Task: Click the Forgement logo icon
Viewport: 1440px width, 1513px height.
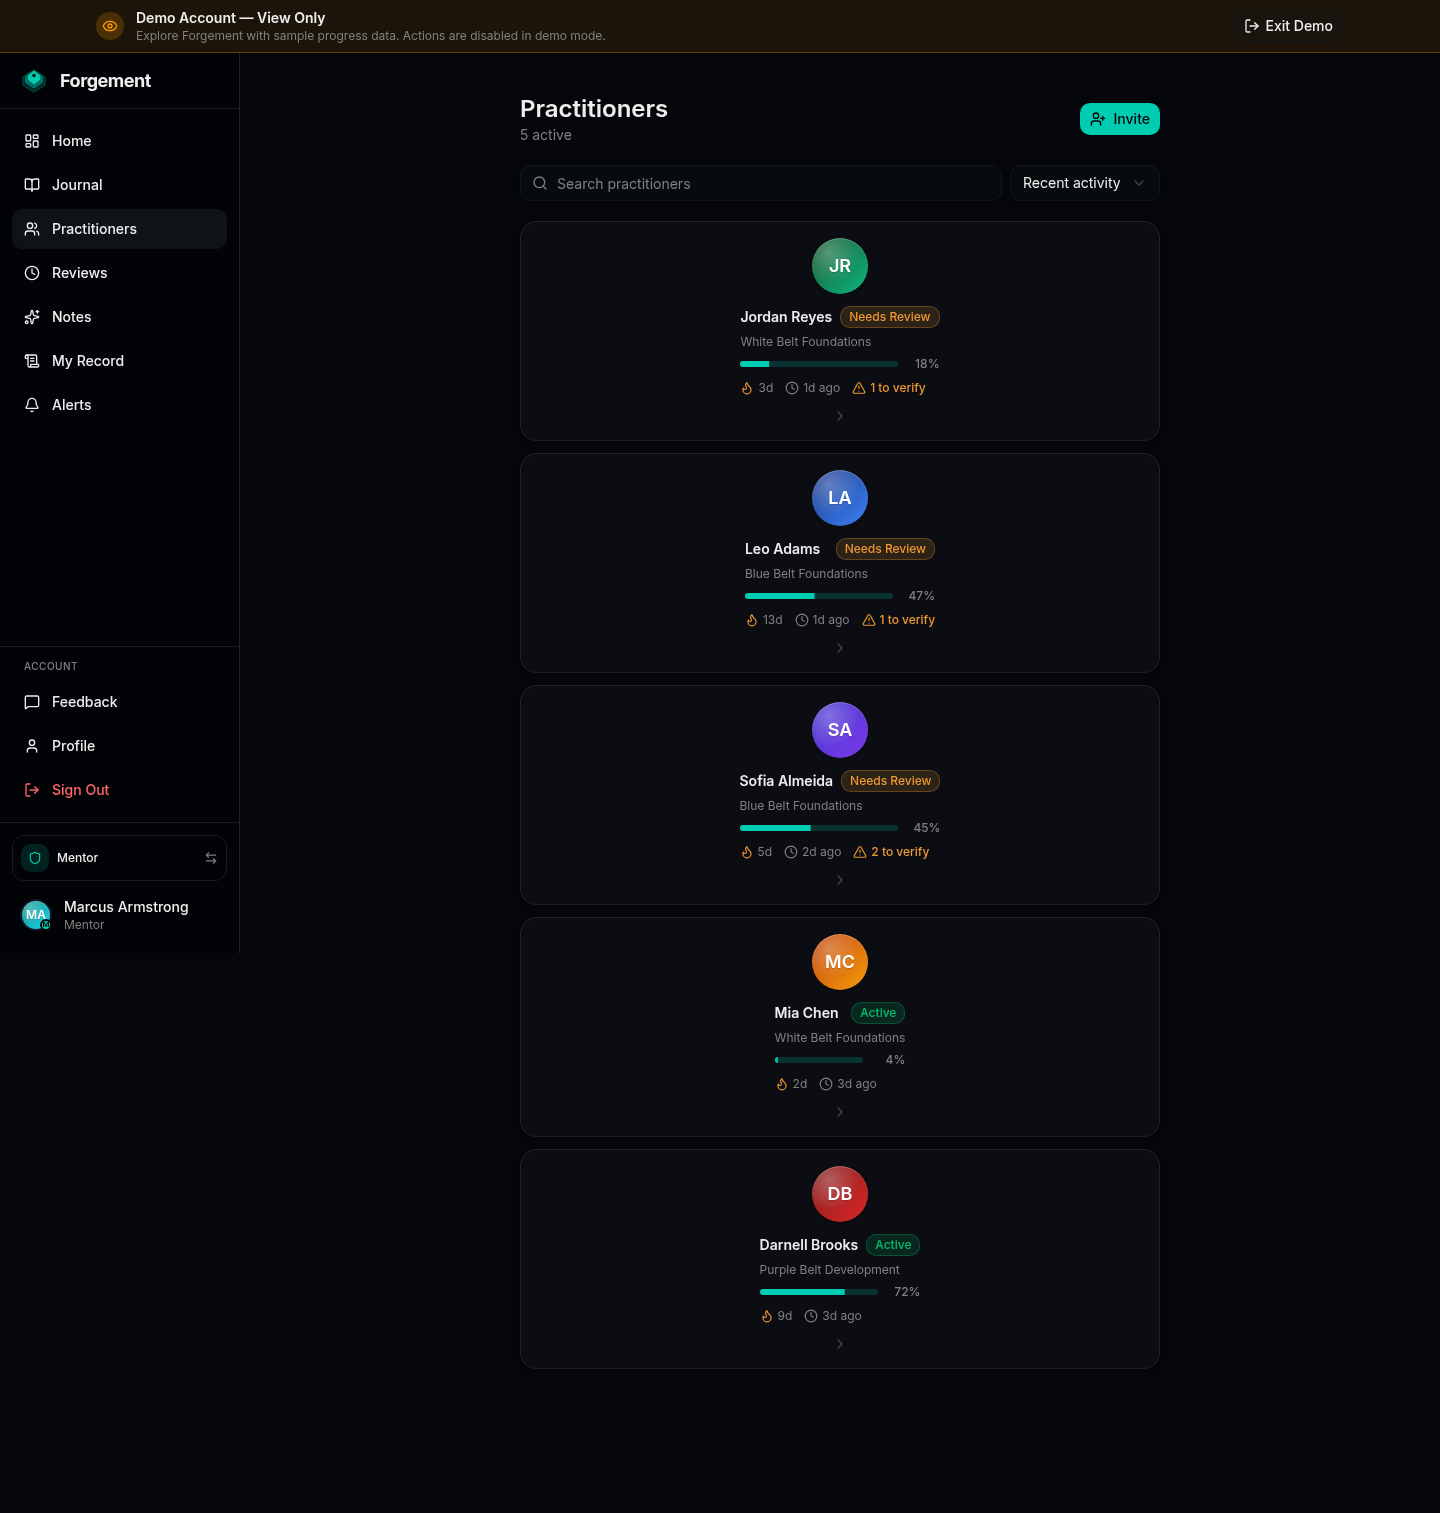Action: pyautogui.click(x=34, y=81)
